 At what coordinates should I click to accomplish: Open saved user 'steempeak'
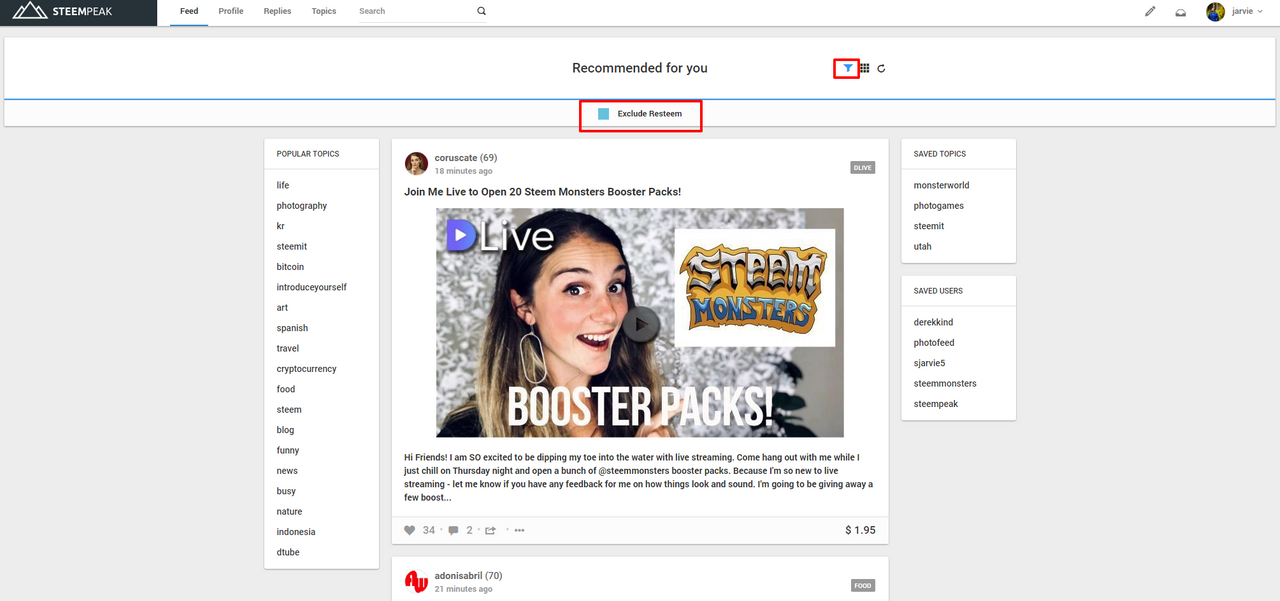[936, 404]
